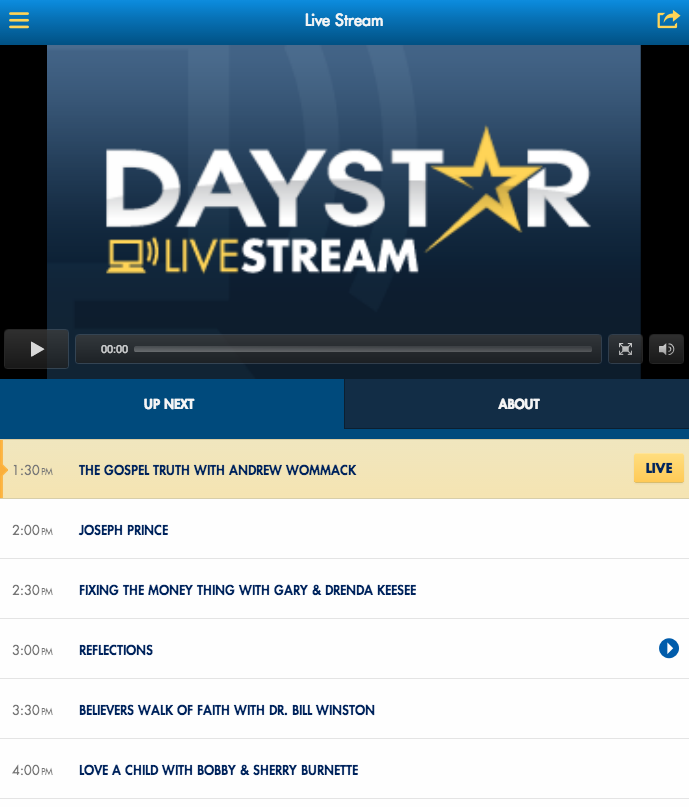The image size is (689, 807).
Task: Tap the share icon
Action: (x=668, y=20)
